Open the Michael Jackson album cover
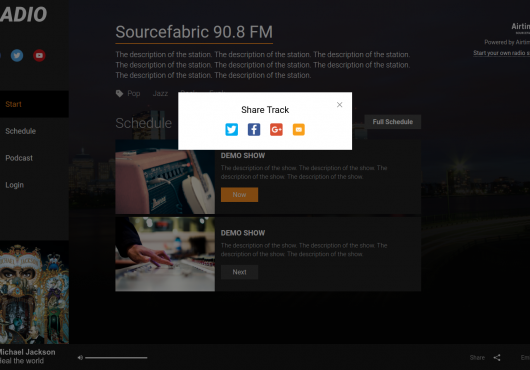The width and height of the screenshot is (530, 370). [34, 292]
